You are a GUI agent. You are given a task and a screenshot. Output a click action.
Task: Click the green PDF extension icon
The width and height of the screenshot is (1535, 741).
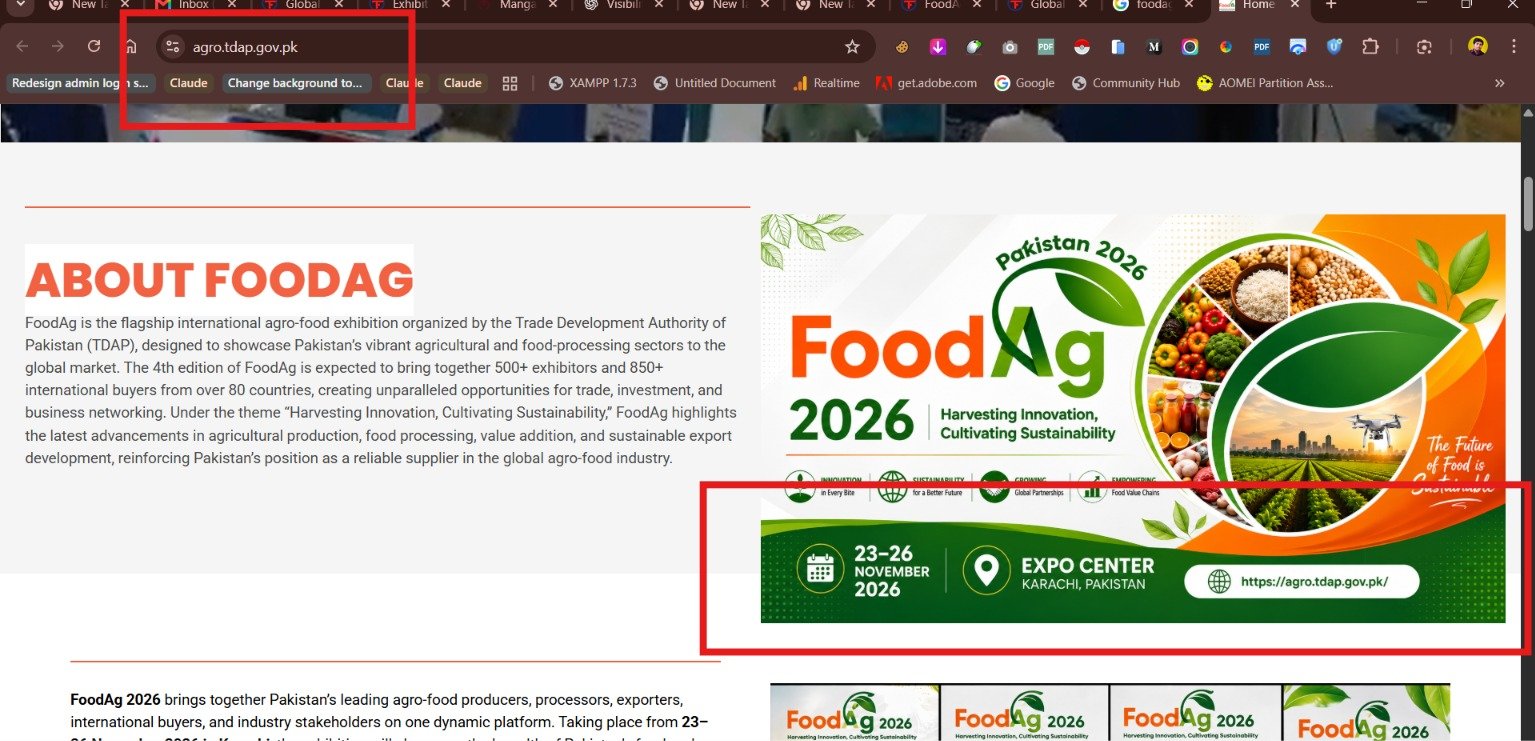[x=1046, y=47]
